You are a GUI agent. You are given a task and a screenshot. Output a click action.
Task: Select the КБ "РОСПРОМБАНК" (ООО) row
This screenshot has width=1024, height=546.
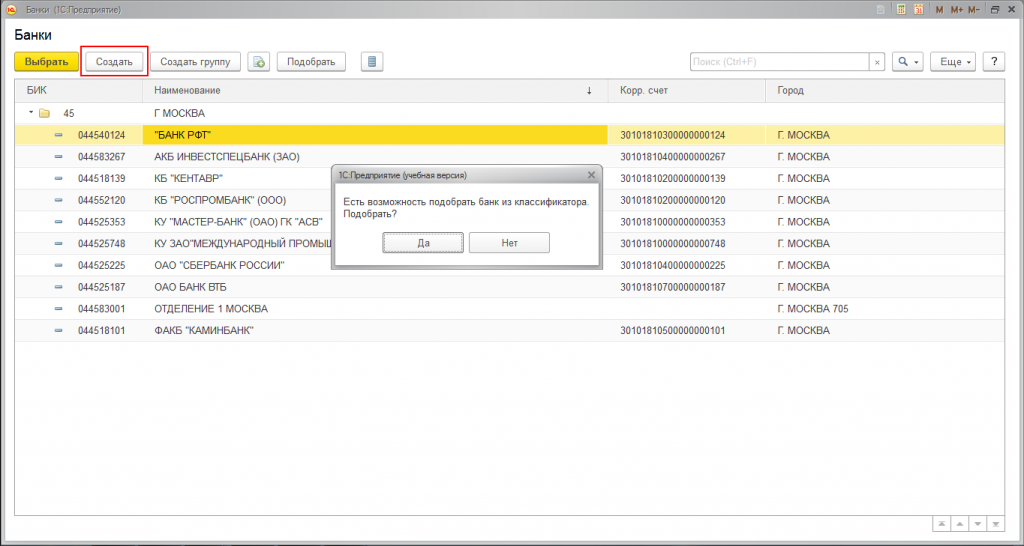(x=220, y=200)
